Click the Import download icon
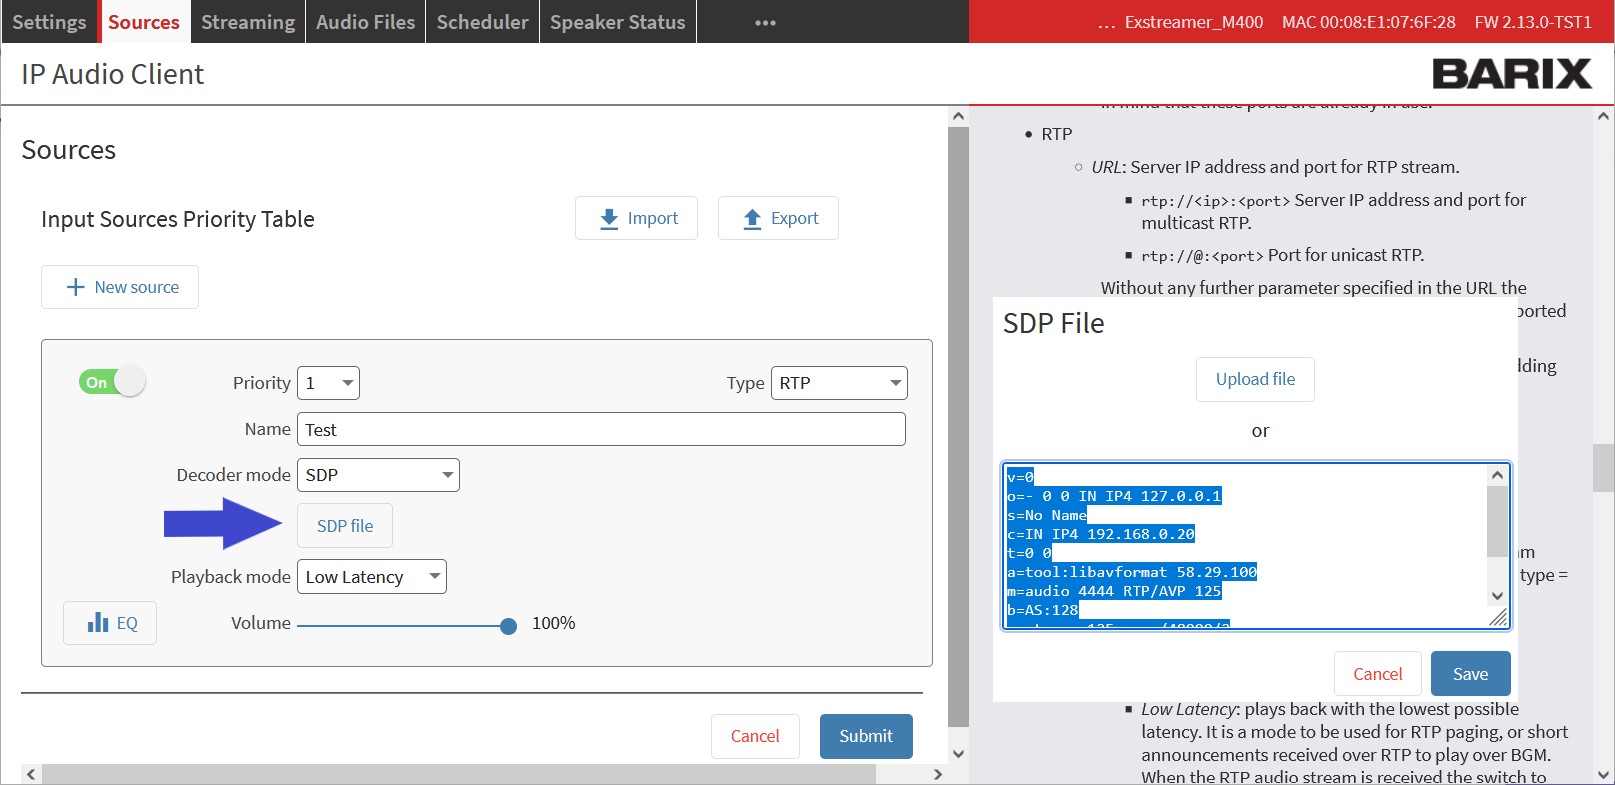 [x=609, y=219]
